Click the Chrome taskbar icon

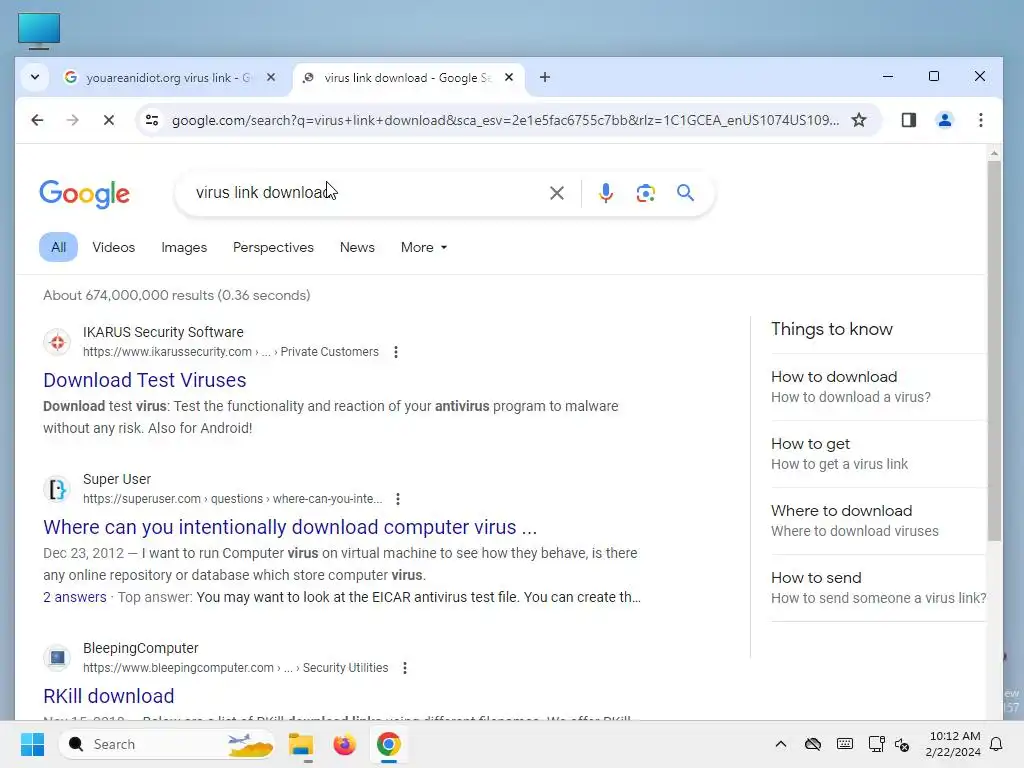388,744
